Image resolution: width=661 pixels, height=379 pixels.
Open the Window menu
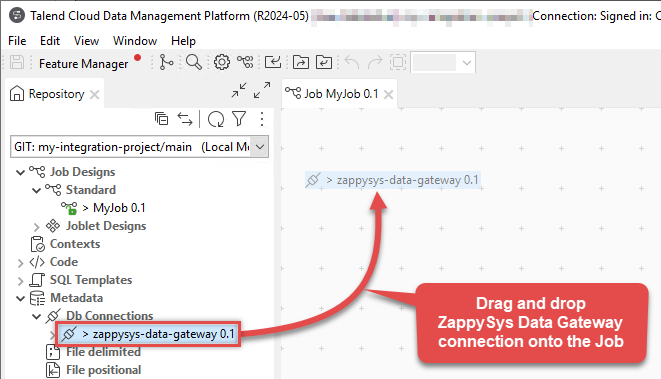coord(135,41)
